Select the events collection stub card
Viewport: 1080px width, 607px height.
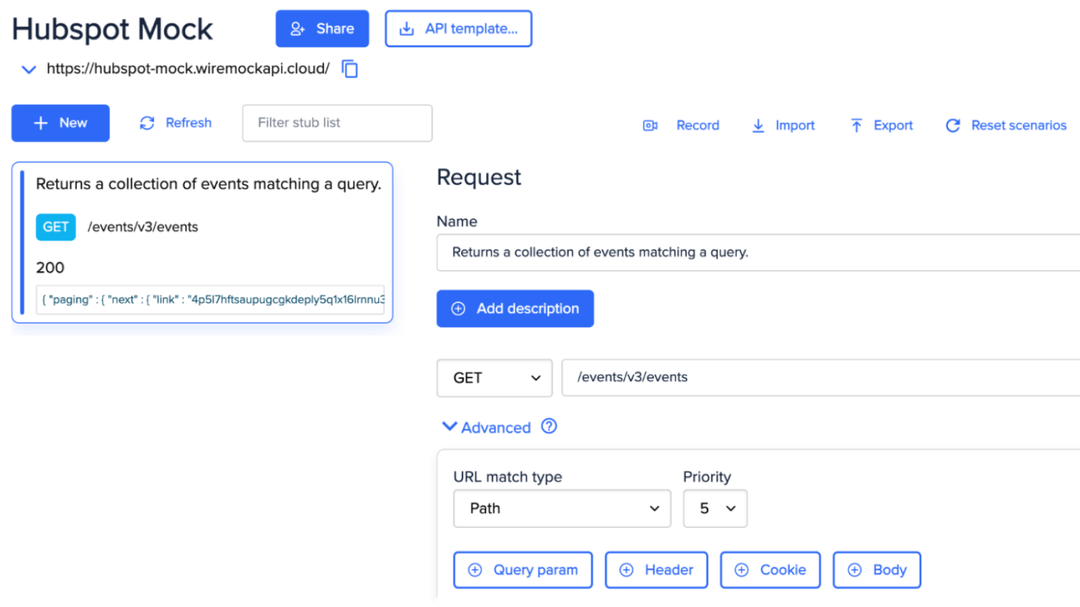(x=202, y=240)
